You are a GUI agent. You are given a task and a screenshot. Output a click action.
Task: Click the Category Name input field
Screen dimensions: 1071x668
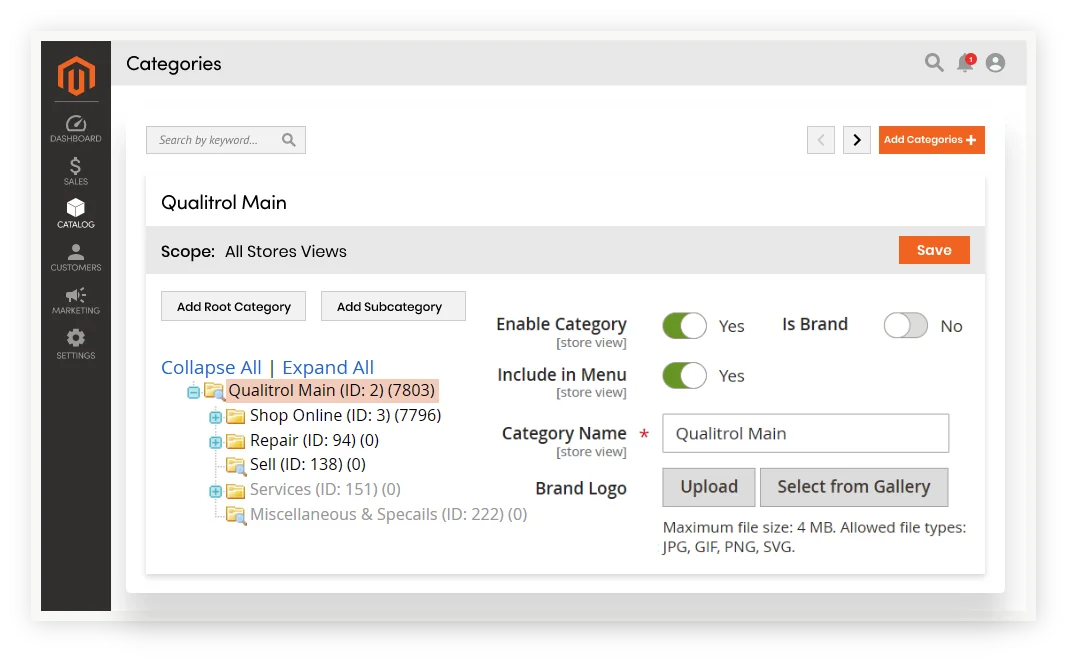(805, 433)
